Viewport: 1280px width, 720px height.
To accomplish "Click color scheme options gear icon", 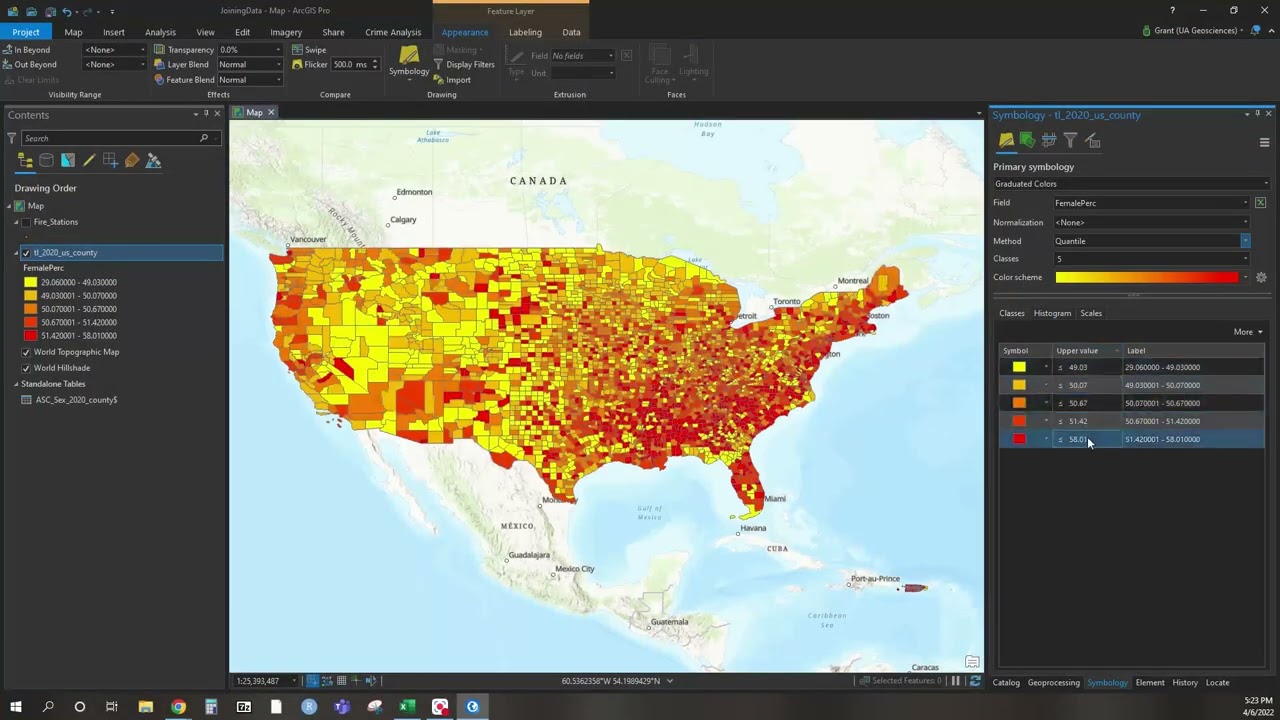I will (1261, 277).
